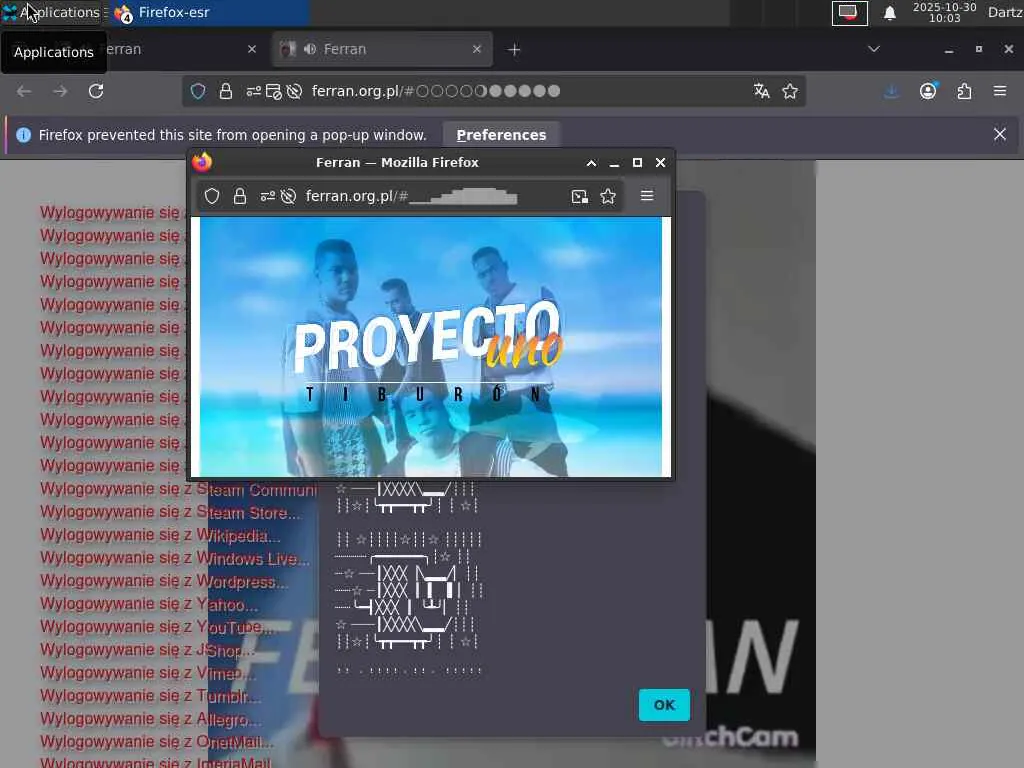Viewport: 1024px width, 768px height.
Task: Click the blocked pop-up icon in main address bar
Action: 274,91
